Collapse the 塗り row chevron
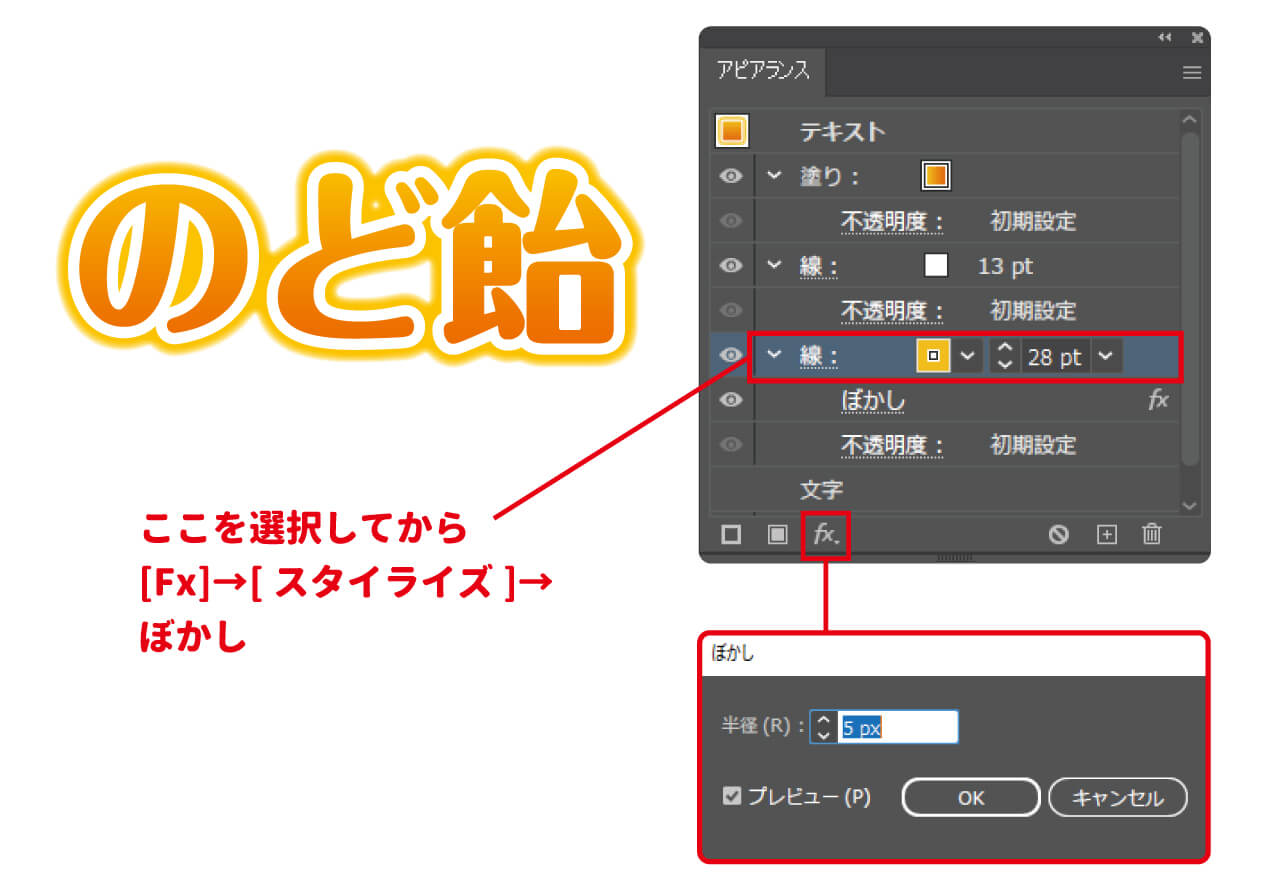 (772, 176)
